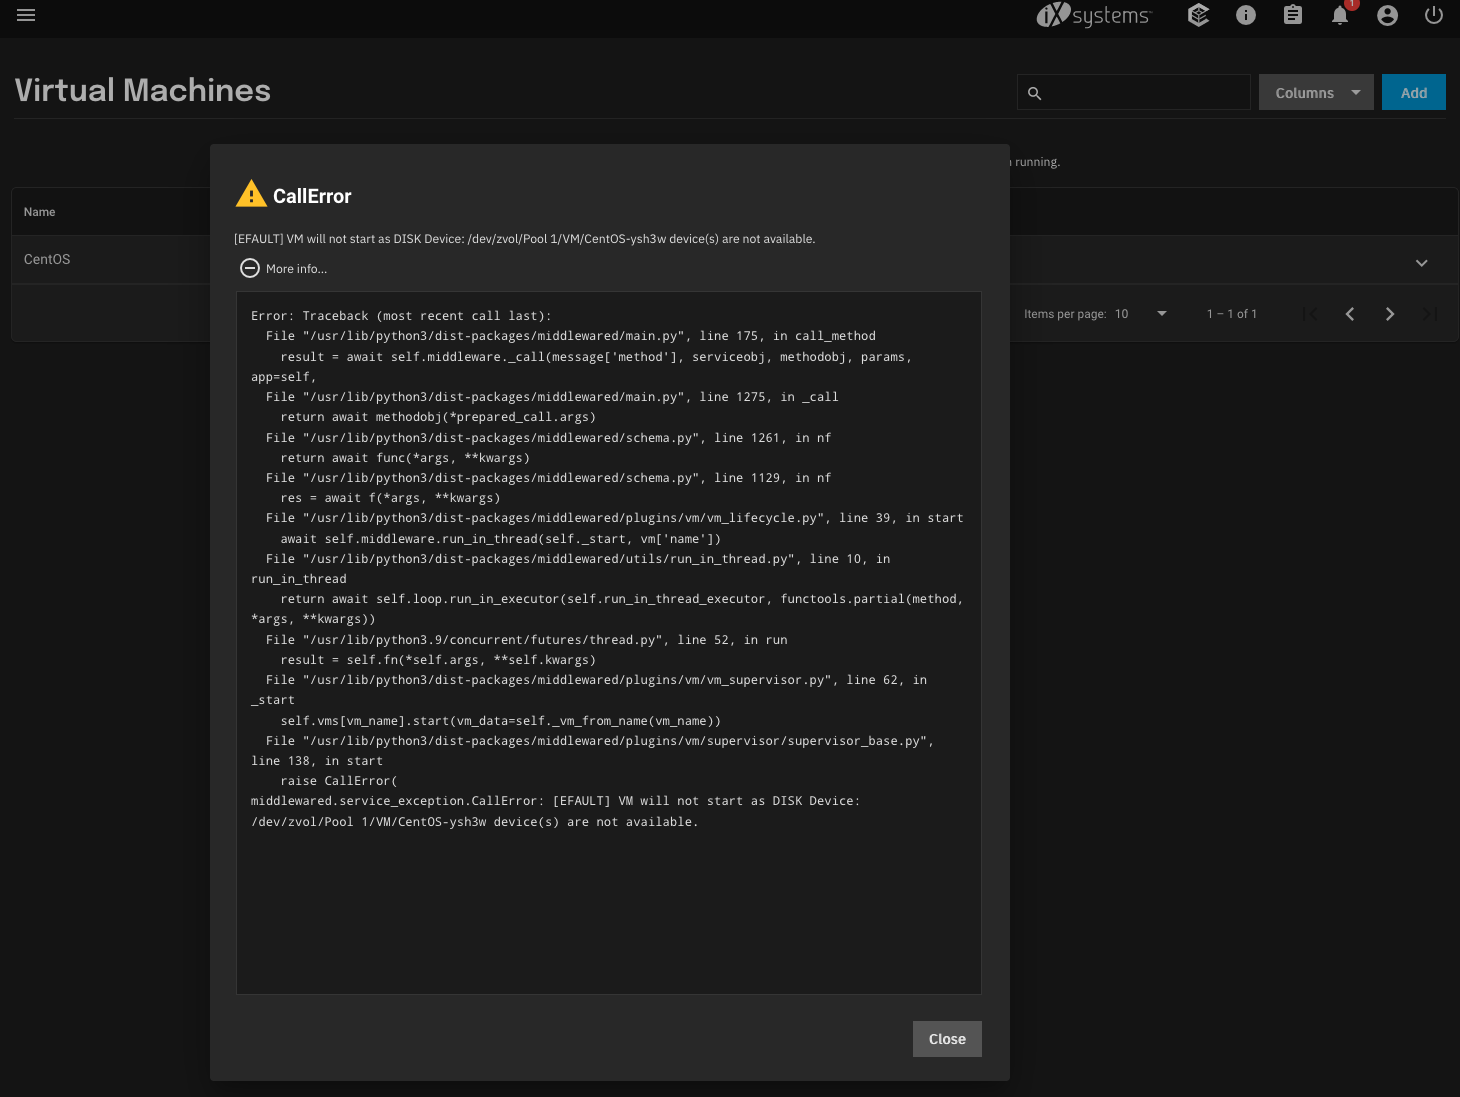Open the alerts bell notification

coord(1340,15)
